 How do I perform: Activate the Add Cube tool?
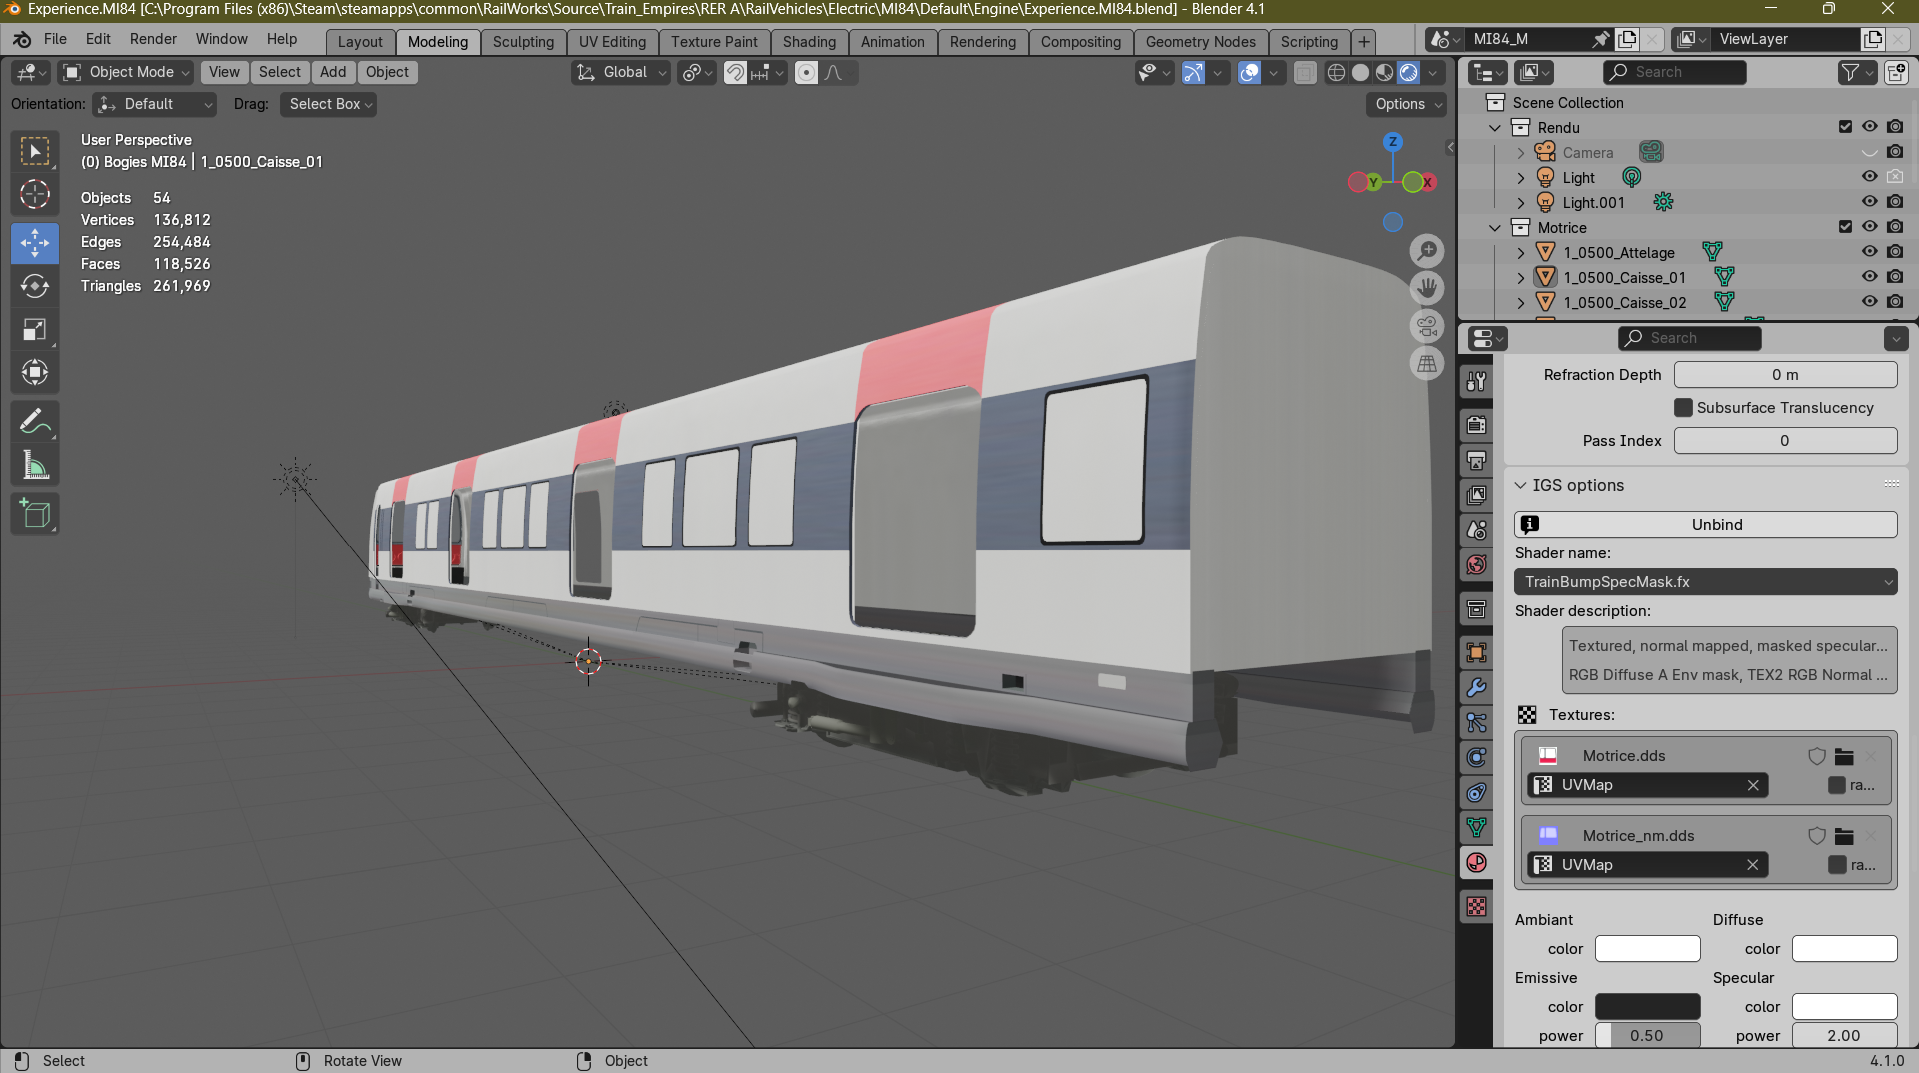click(x=35, y=514)
